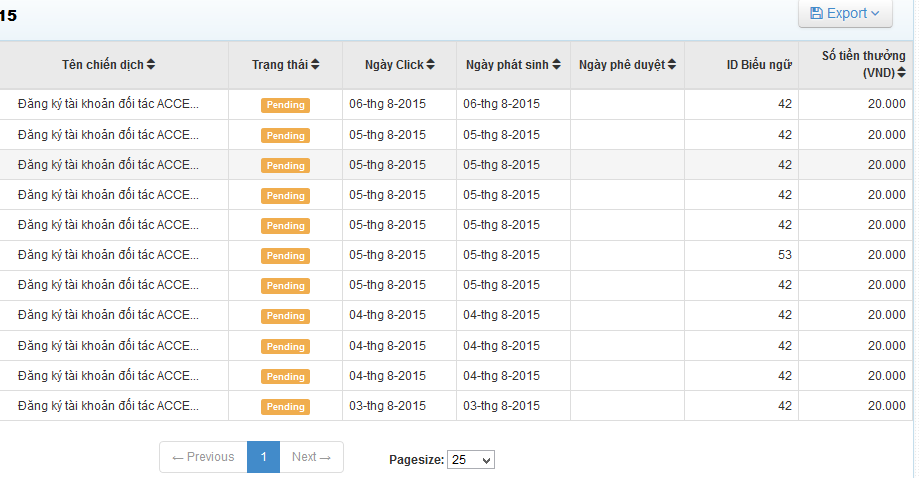Click the 20.000 amount in the 03-thg 8-2015 row
The width and height of the screenshot is (919, 478).
click(x=887, y=405)
